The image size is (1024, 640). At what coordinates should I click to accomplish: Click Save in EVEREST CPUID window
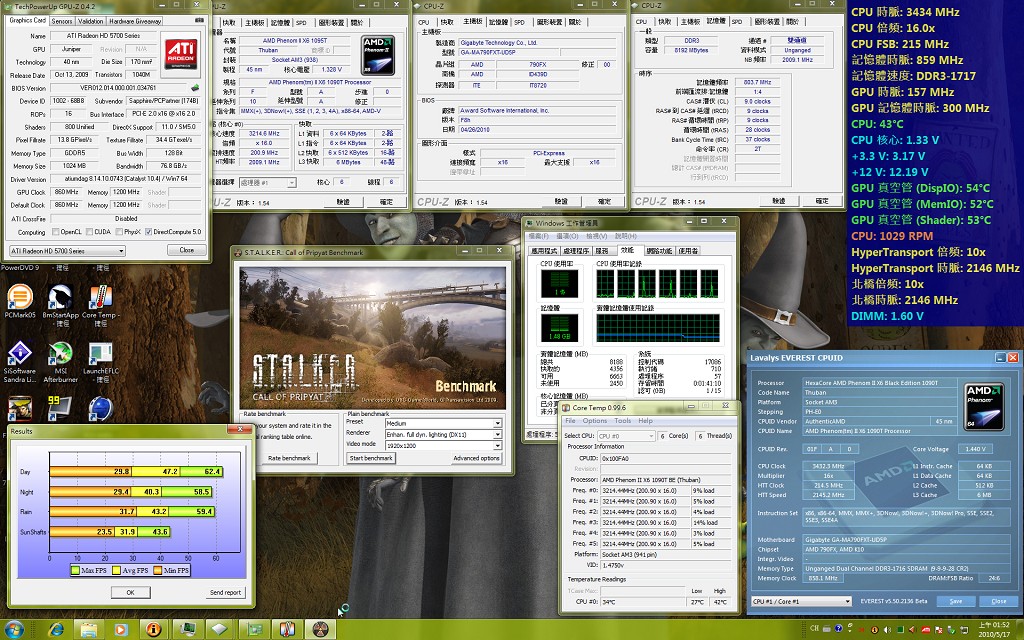pyautogui.click(x=955, y=601)
